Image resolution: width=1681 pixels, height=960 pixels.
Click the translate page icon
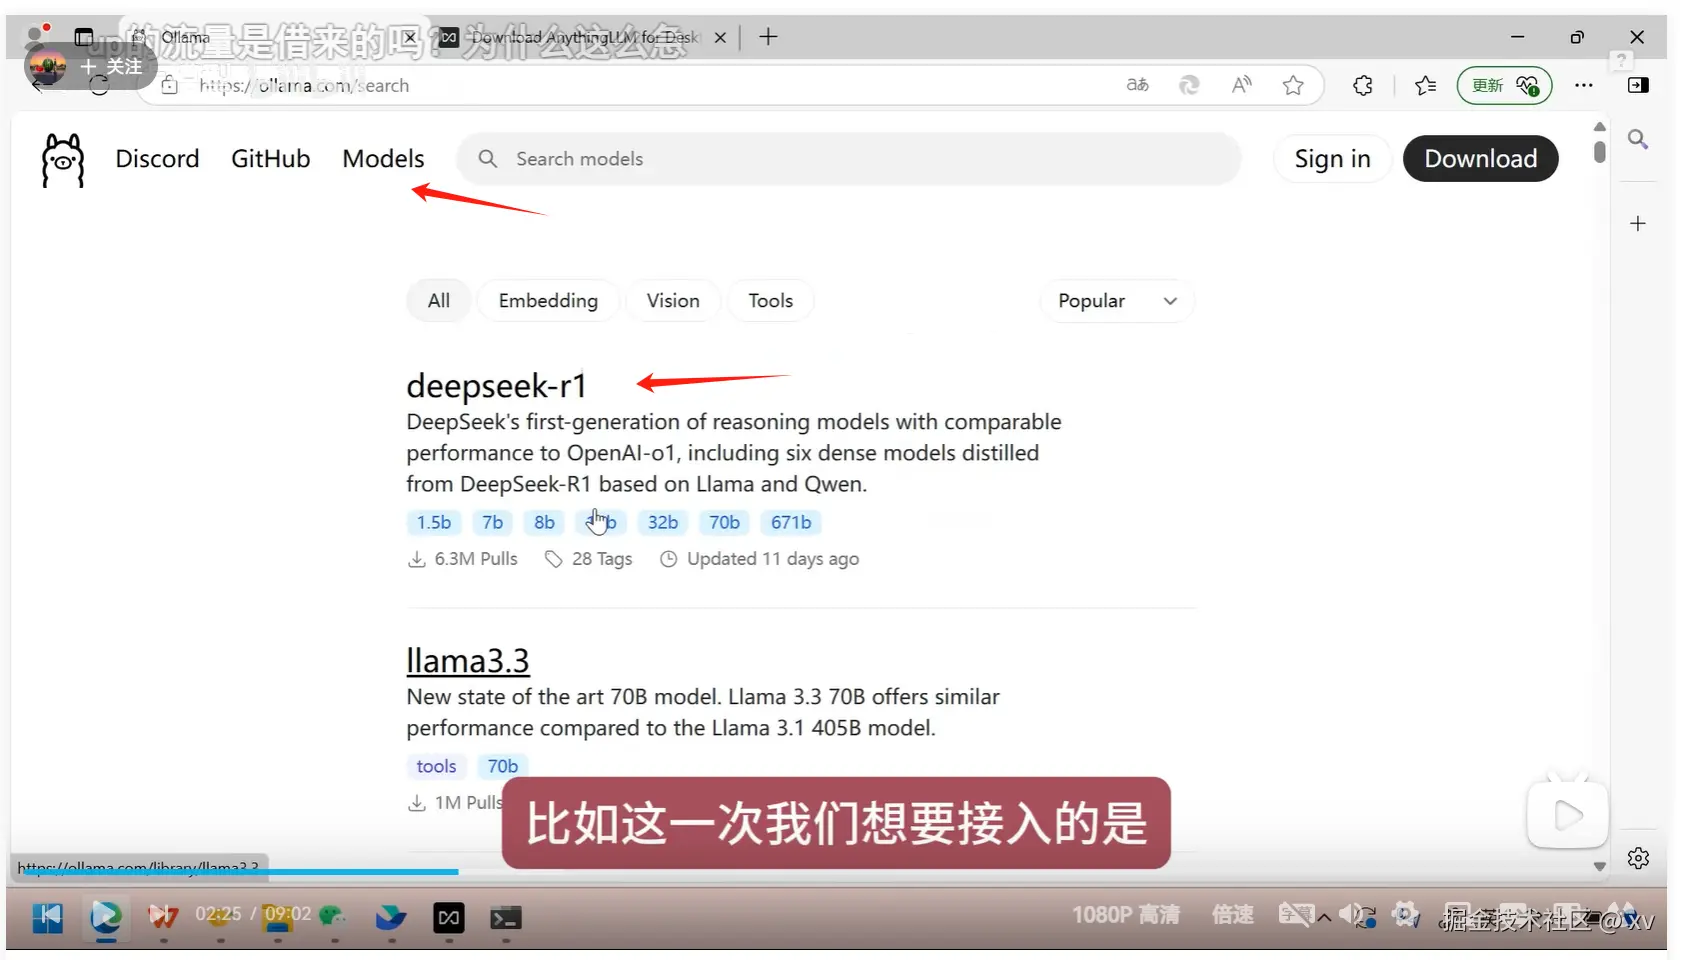coord(1137,85)
